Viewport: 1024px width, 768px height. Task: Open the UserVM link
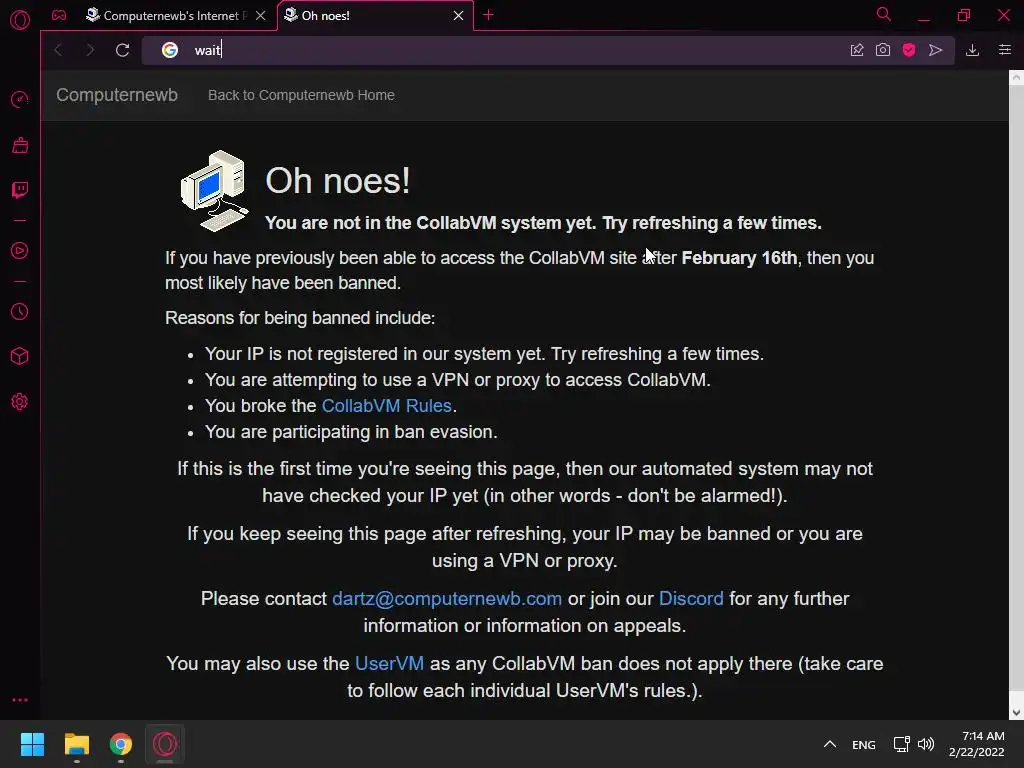(389, 664)
